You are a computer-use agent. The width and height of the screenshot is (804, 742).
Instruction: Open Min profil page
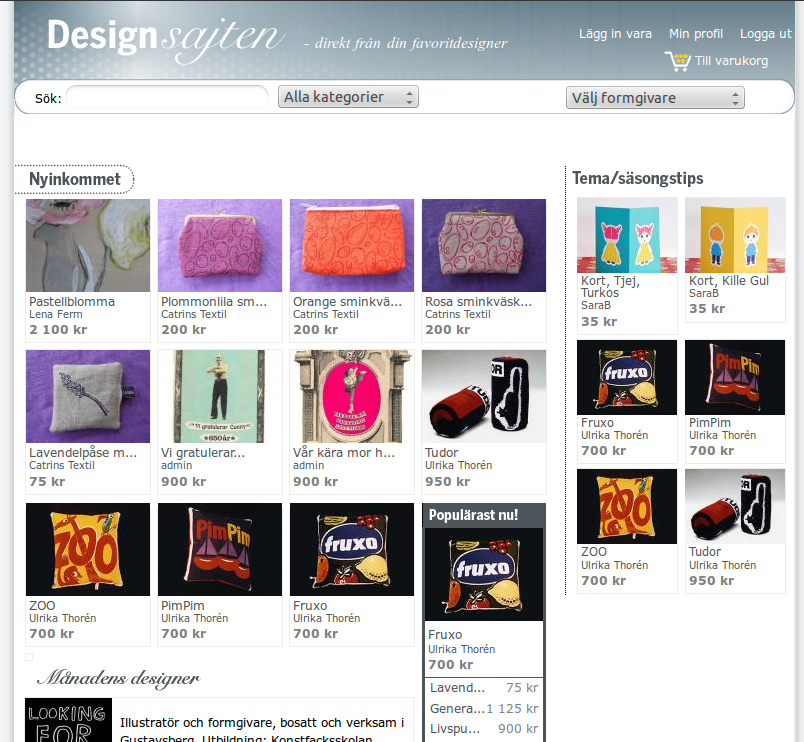(696, 34)
